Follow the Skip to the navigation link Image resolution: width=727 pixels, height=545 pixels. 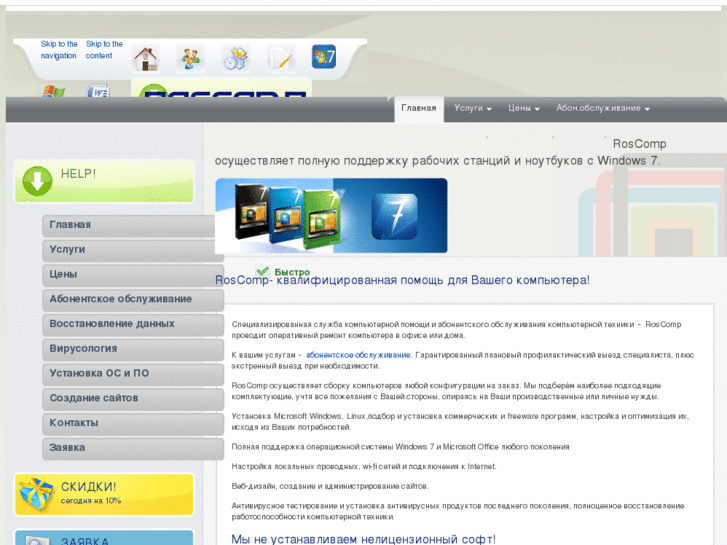(x=59, y=50)
